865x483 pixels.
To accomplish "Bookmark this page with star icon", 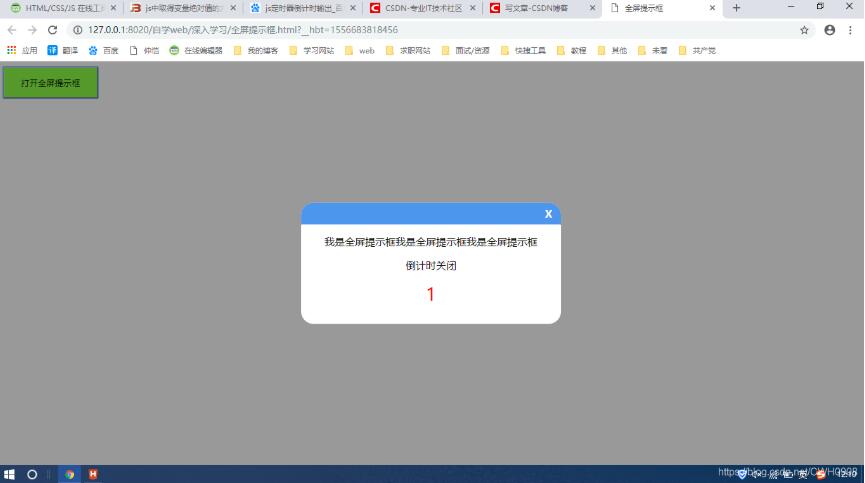I will (x=804, y=30).
